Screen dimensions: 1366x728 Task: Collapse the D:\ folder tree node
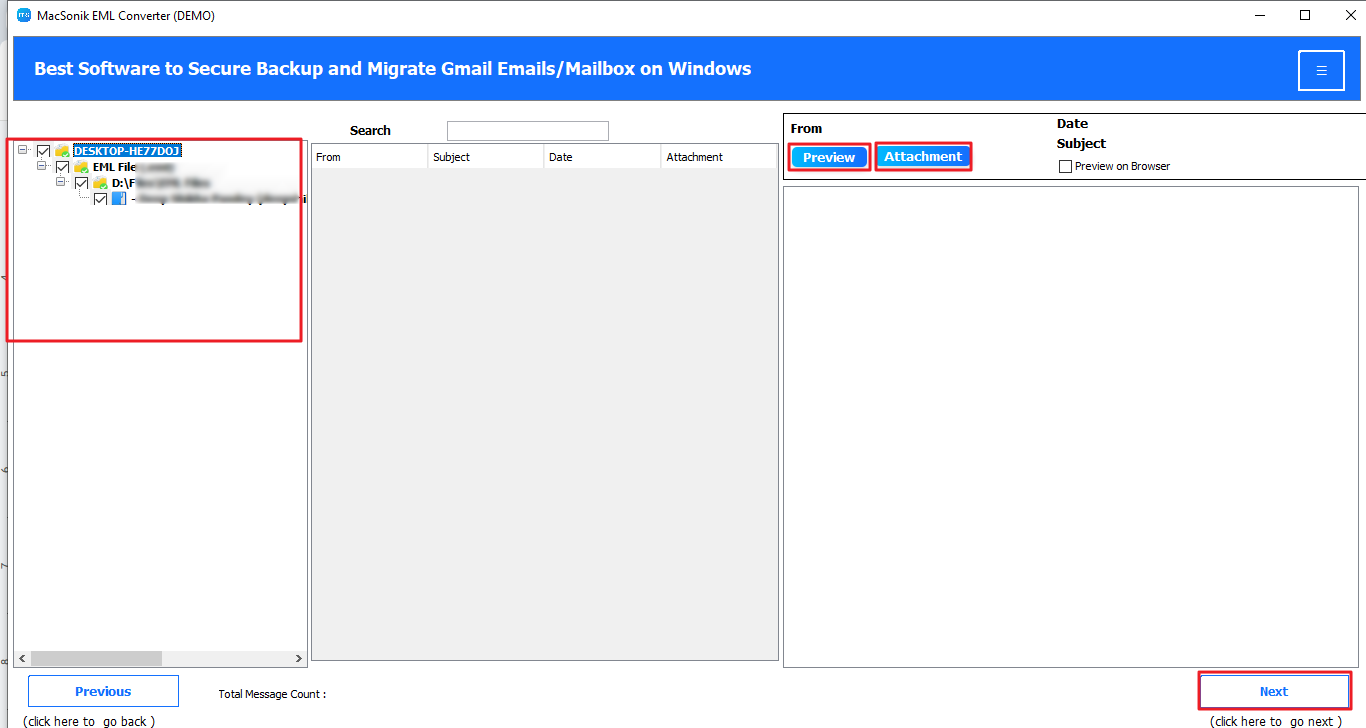point(61,182)
